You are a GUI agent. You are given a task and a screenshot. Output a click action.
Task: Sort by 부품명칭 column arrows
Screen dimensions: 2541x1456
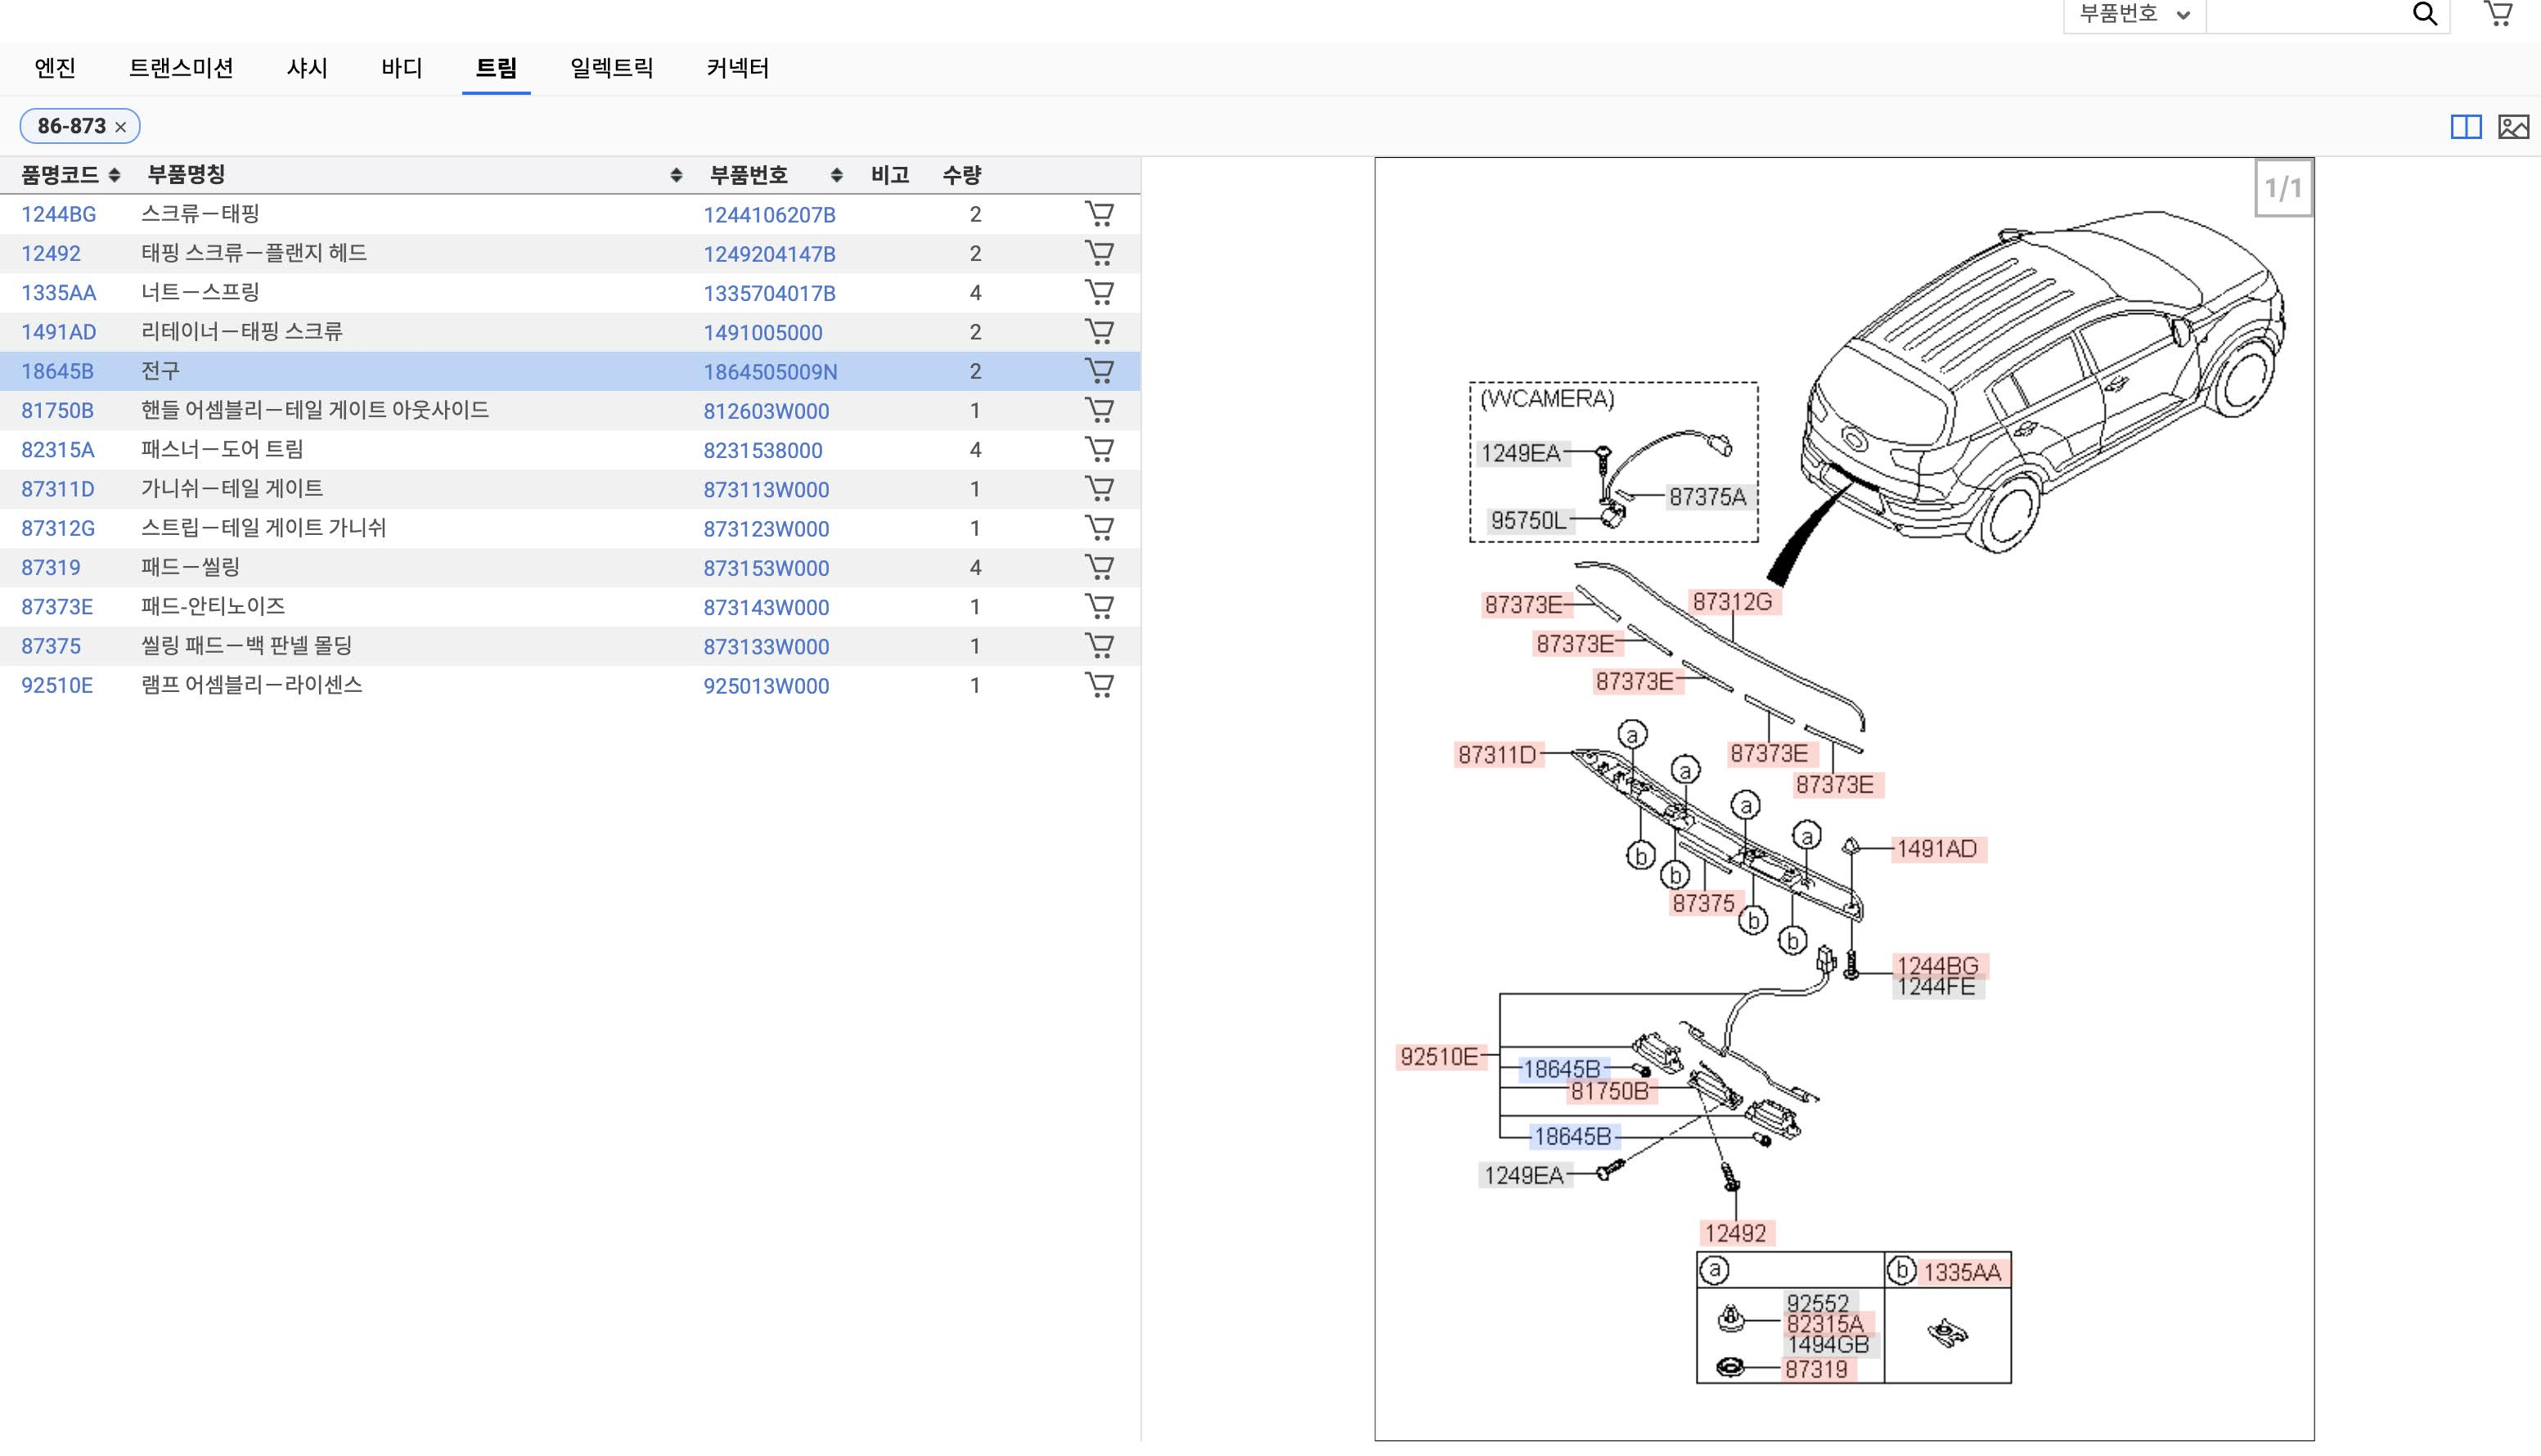coord(676,175)
